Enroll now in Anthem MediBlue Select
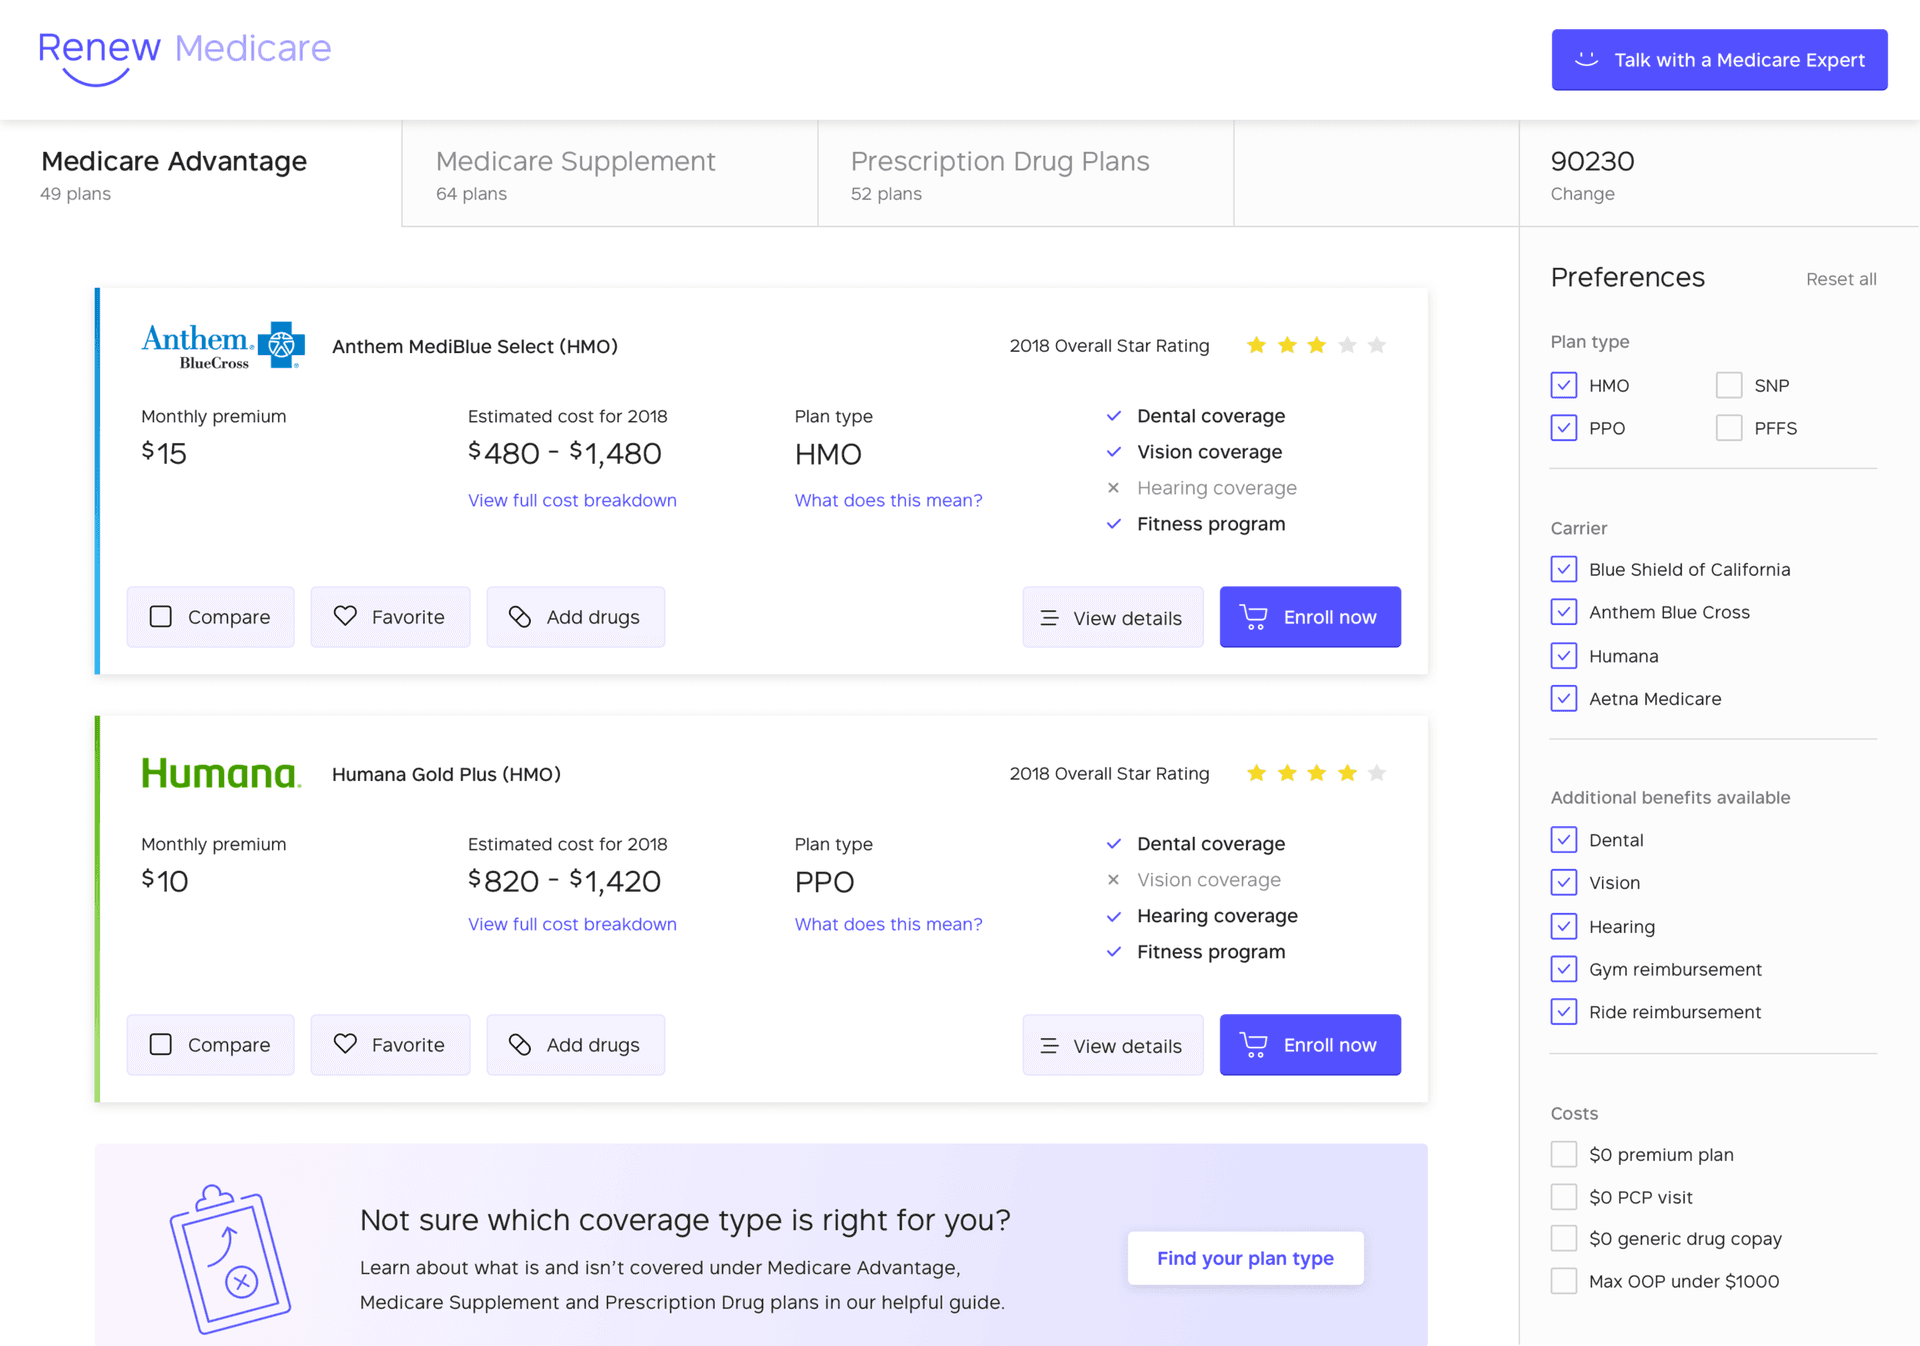Viewport: 1920px width, 1346px height. (1310, 617)
